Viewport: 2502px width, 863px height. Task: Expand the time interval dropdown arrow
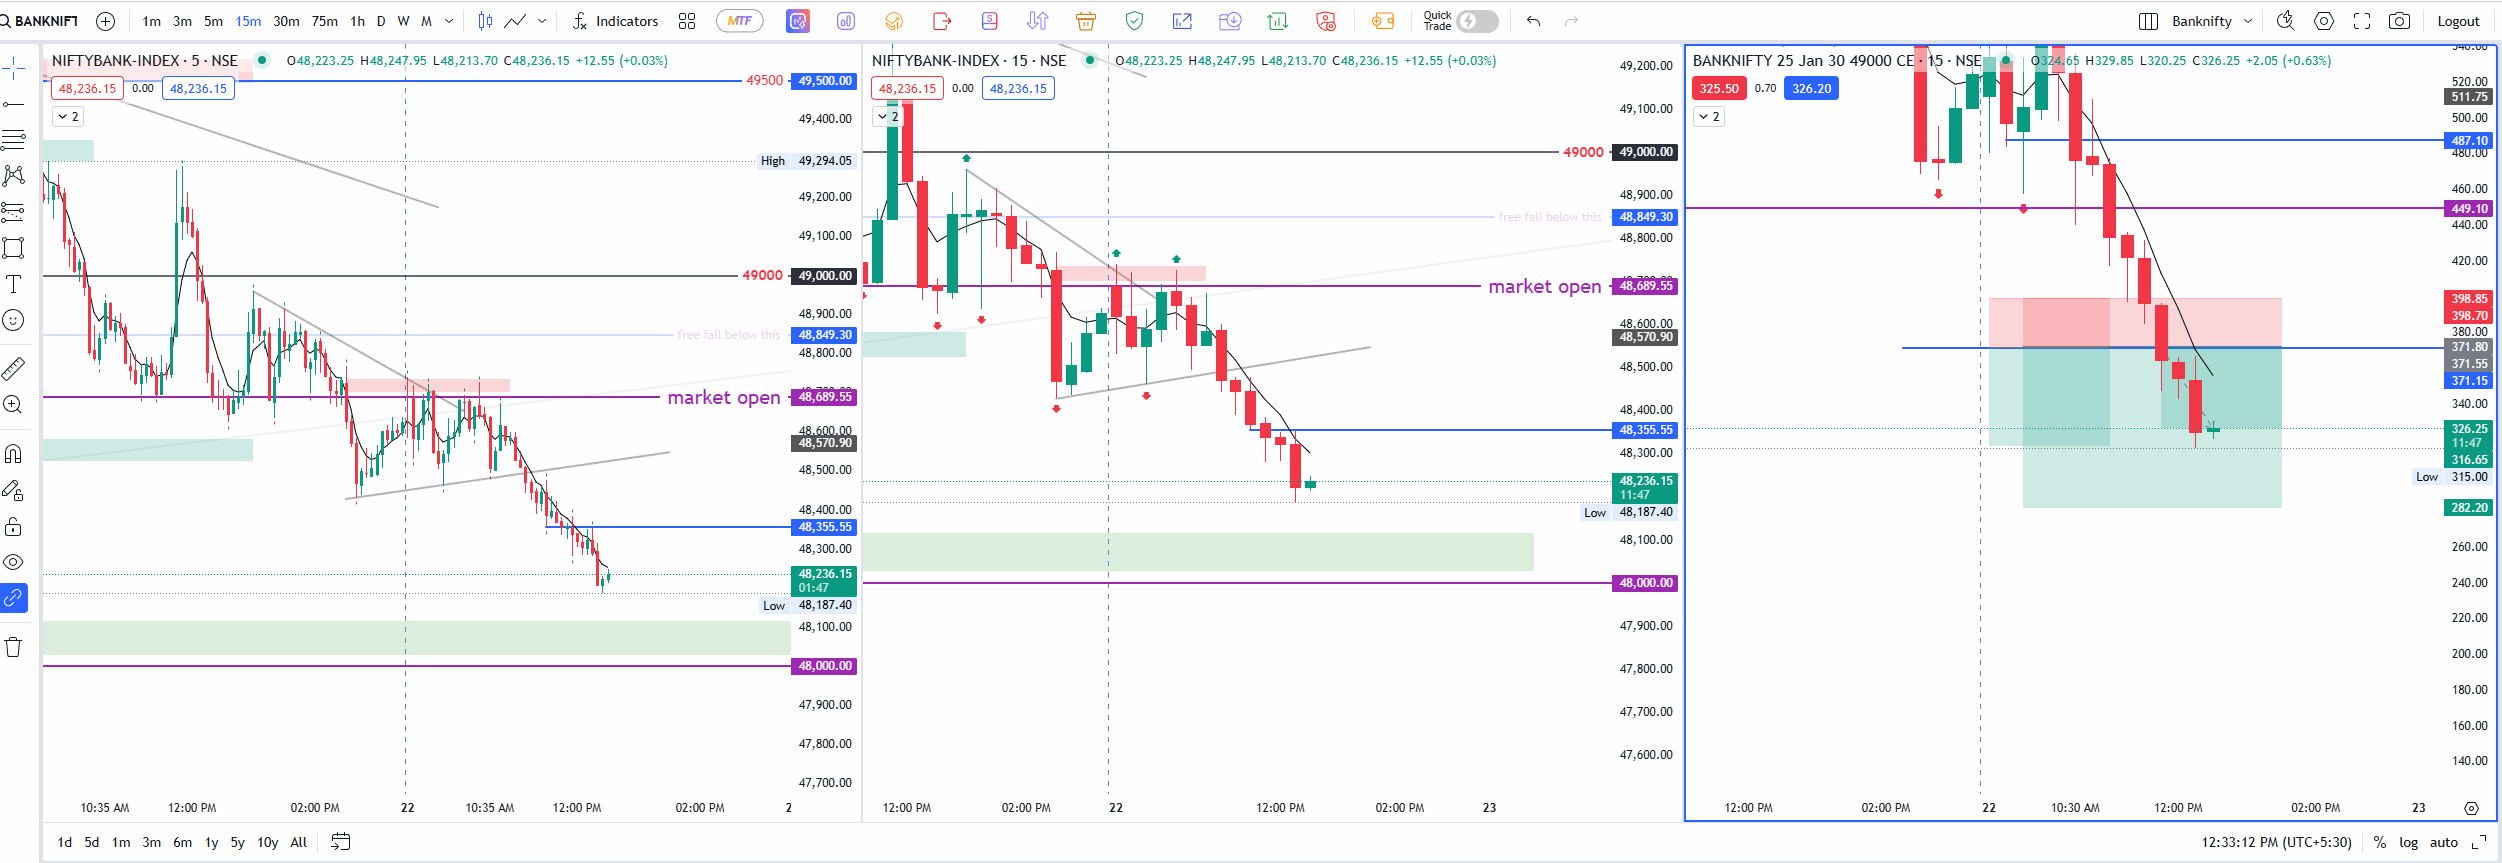point(448,21)
